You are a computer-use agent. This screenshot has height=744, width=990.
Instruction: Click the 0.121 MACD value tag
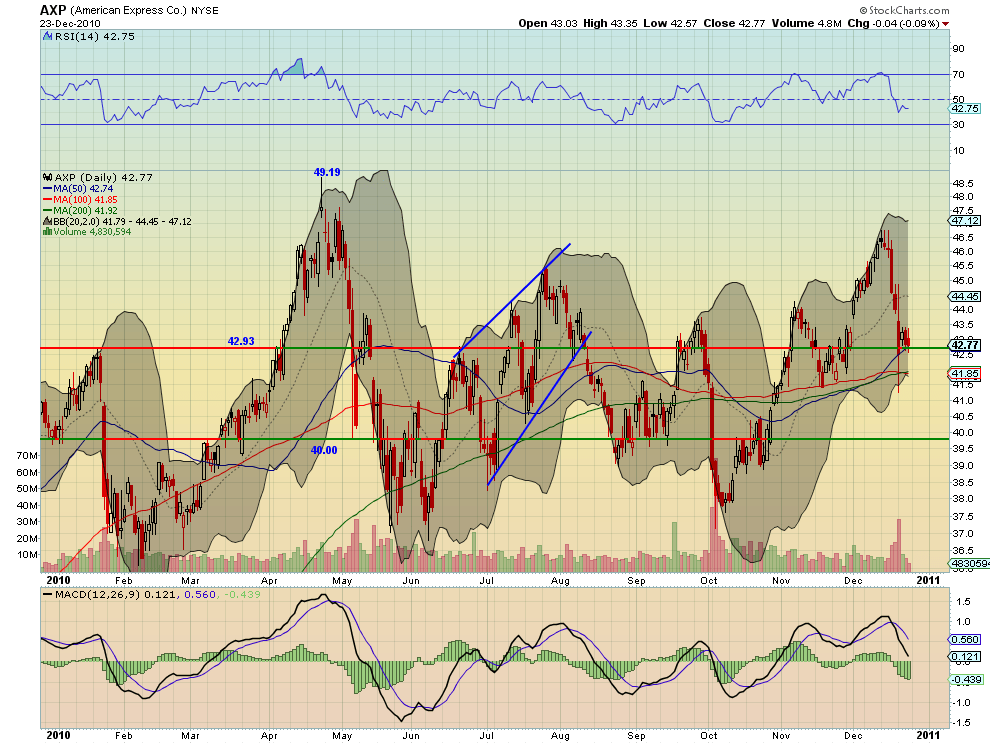click(x=965, y=656)
